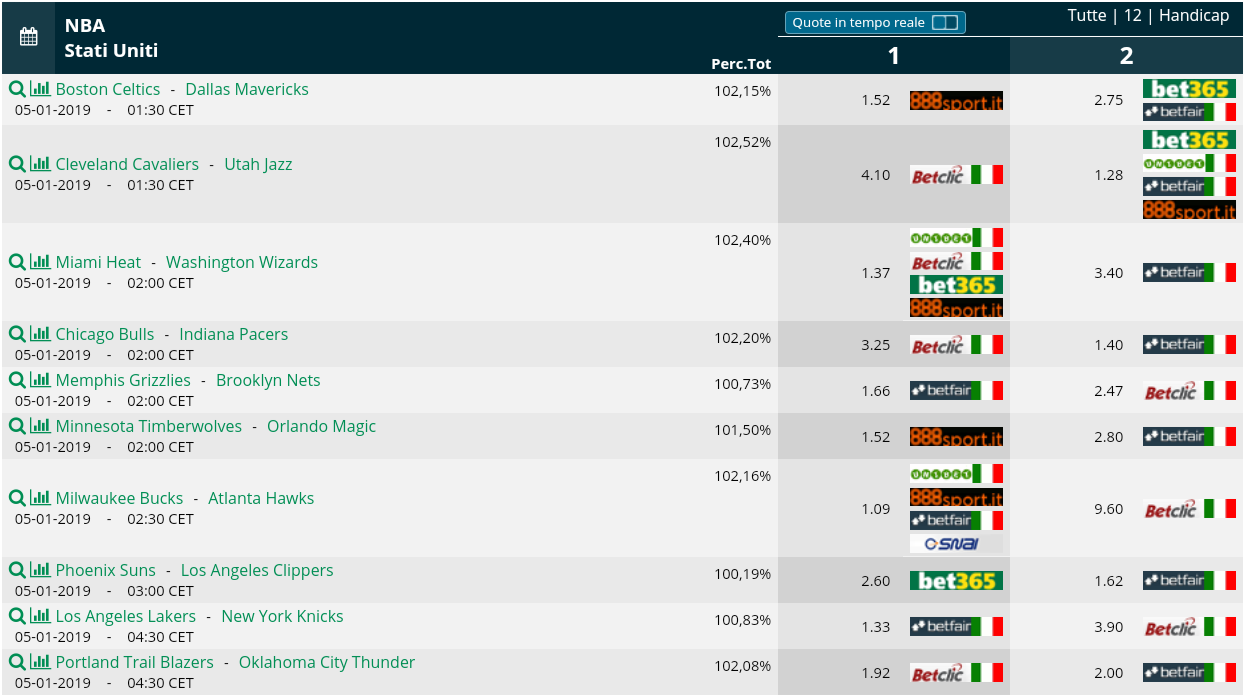Open the Atlanta Hawks team link
1244x698 pixels.
[x=261, y=498]
